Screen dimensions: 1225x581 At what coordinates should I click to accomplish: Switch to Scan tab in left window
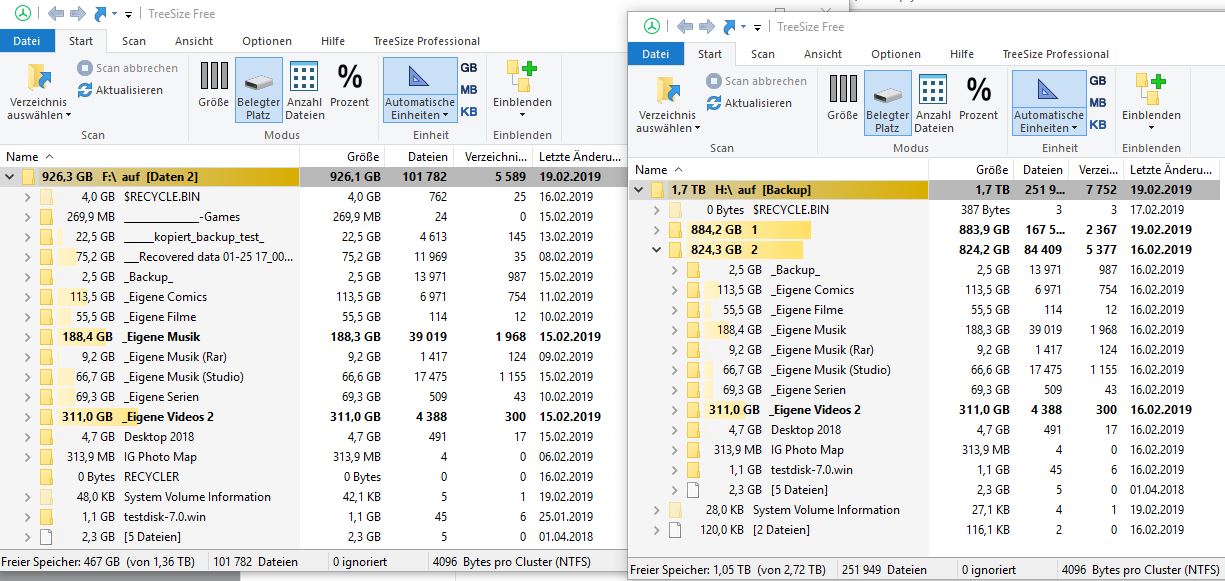(x=134, y=41)
